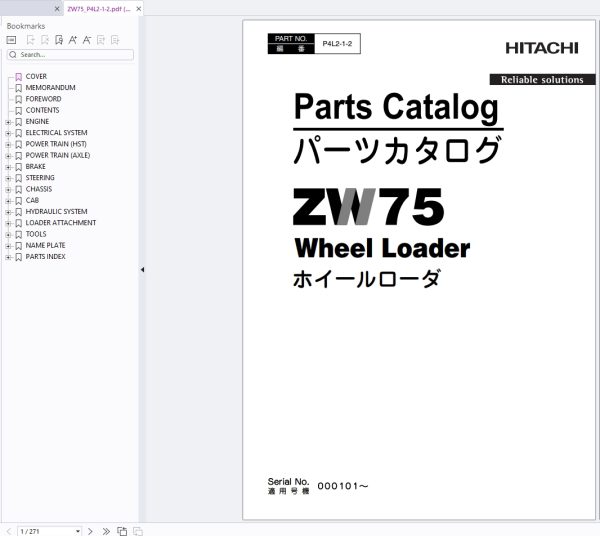Click the add new bookmark icon
The height and width of the screenshot is (536, 600).
31,40
